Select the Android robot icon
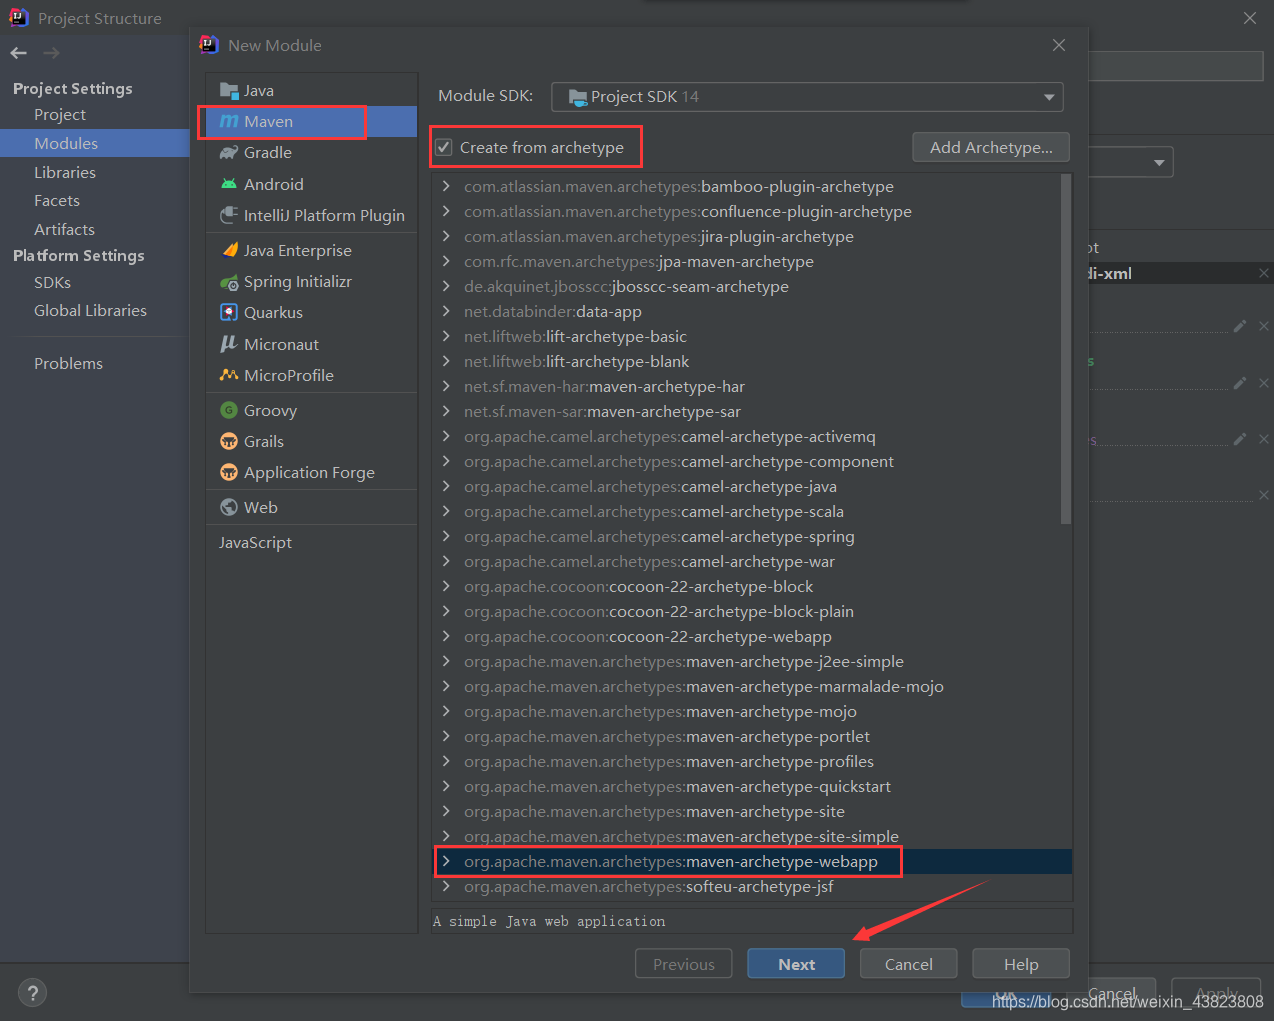This screenshot has width=1274, height=1021. [x=229, y=184]
